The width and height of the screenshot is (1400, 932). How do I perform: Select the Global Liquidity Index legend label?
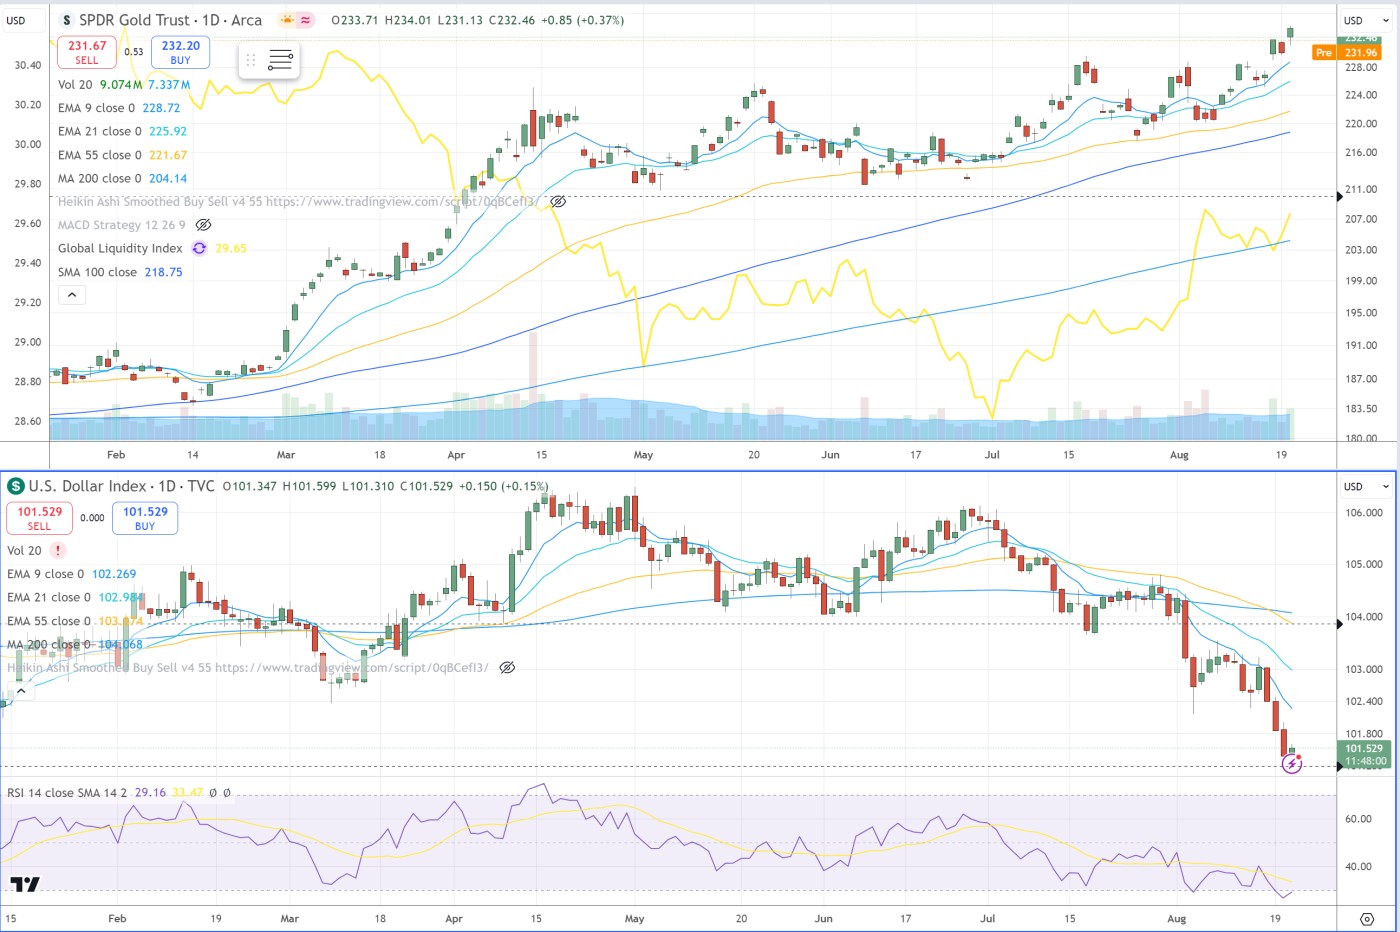[120, 249]
